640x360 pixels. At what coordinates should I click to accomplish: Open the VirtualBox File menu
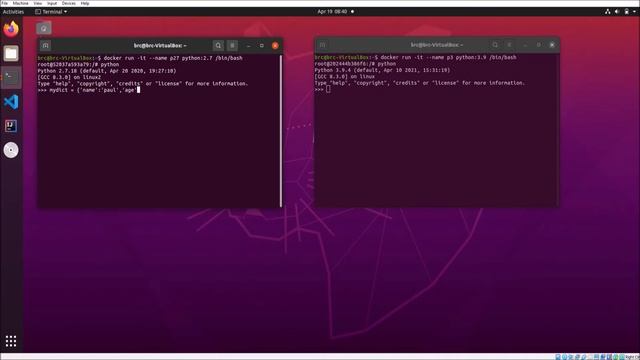click(5, 3)
